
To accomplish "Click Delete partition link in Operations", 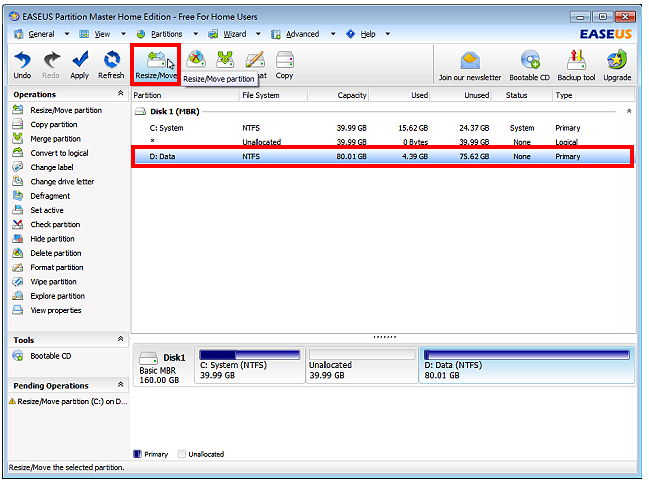I will click(56, 253).
